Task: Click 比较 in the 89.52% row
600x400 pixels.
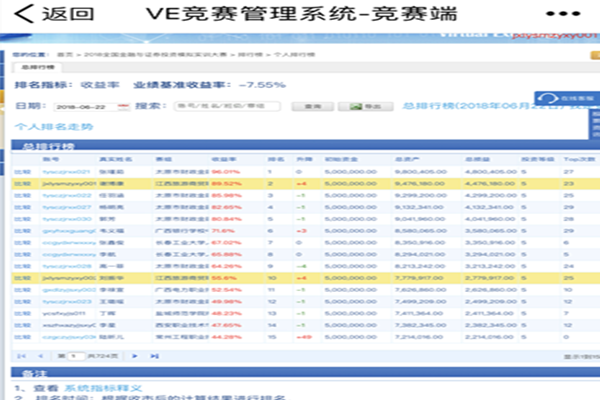Action: click(x=23, y=184)
